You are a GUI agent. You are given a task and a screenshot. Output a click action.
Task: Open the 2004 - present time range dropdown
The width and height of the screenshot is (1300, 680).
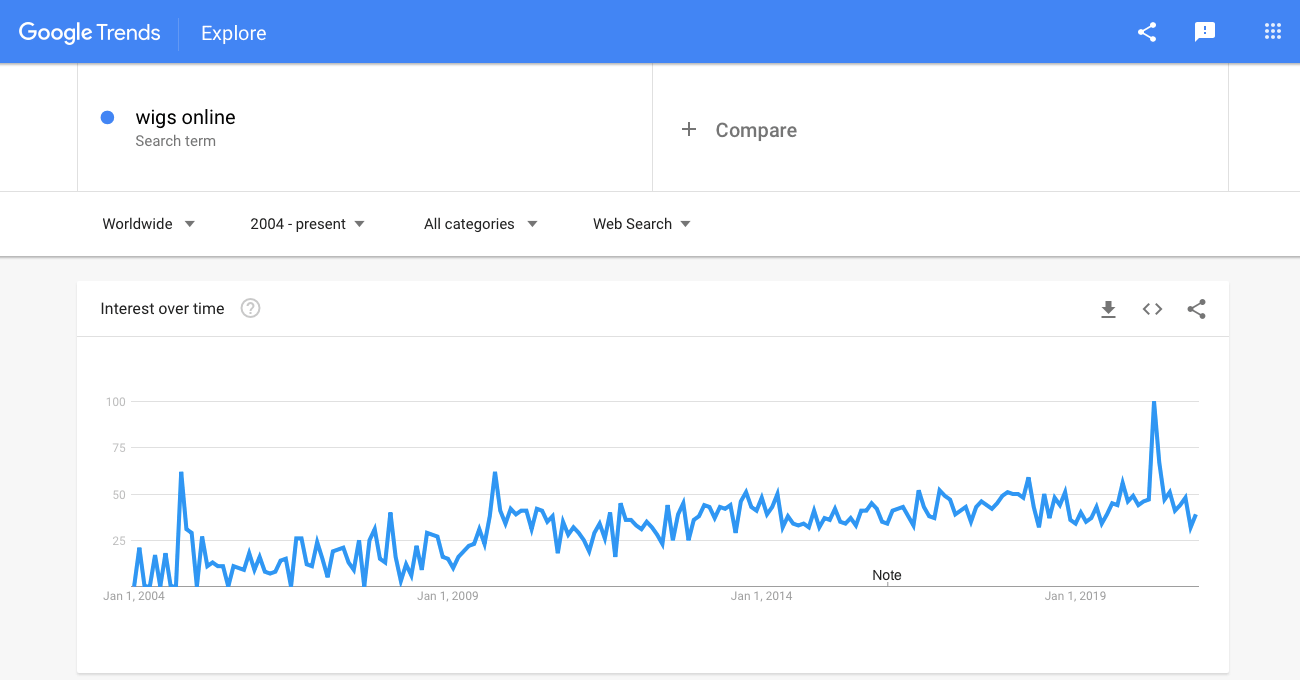click(x=308, y=224)
